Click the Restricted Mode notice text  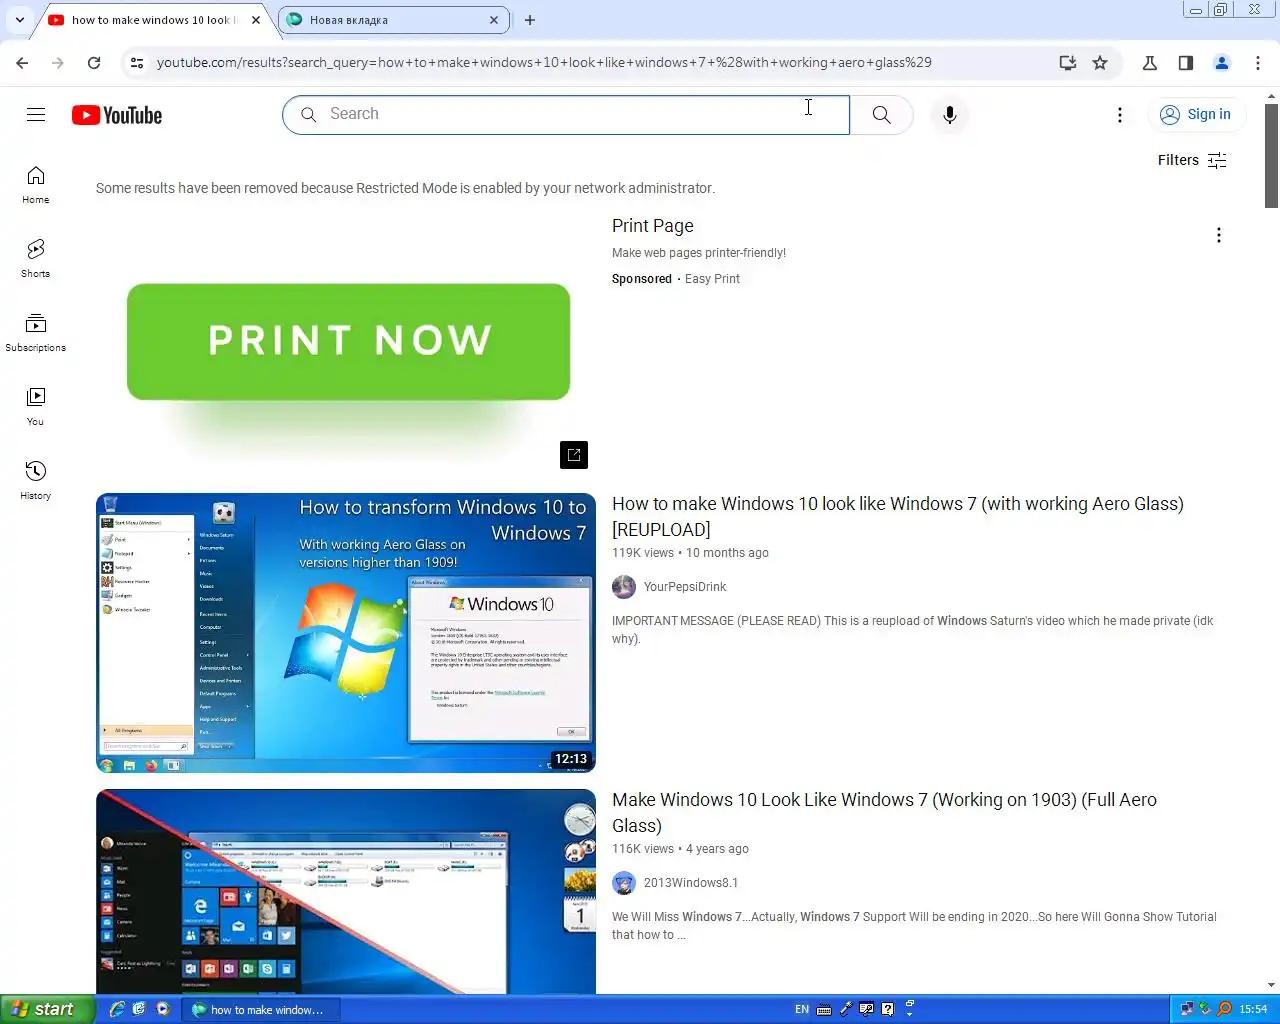pyautogui.click(x=405, y=188)
